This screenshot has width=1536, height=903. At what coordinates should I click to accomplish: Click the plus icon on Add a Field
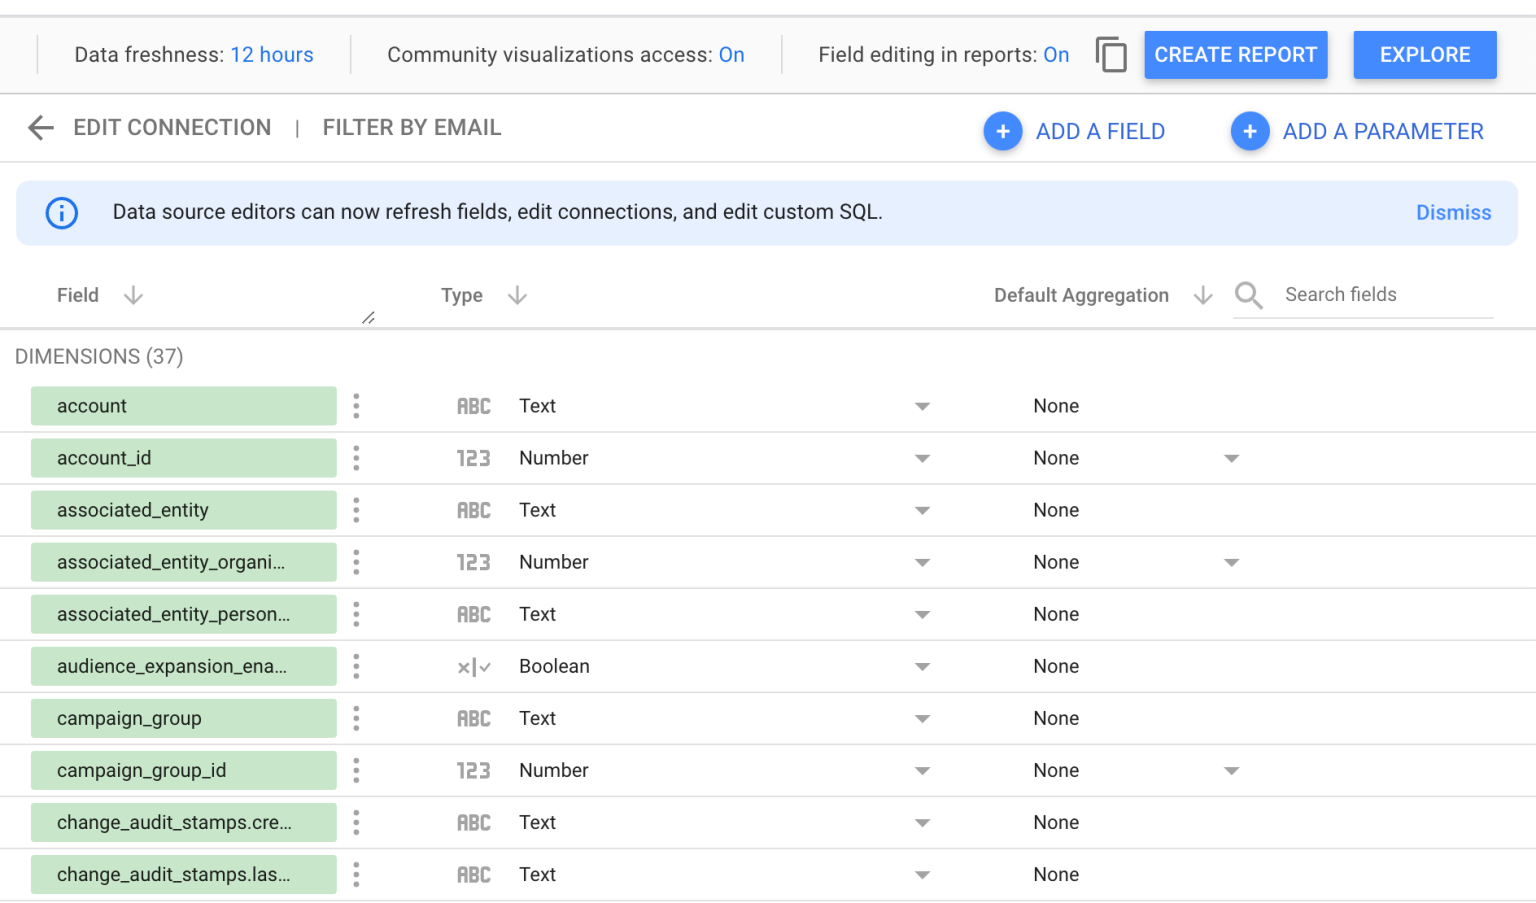1003,131
